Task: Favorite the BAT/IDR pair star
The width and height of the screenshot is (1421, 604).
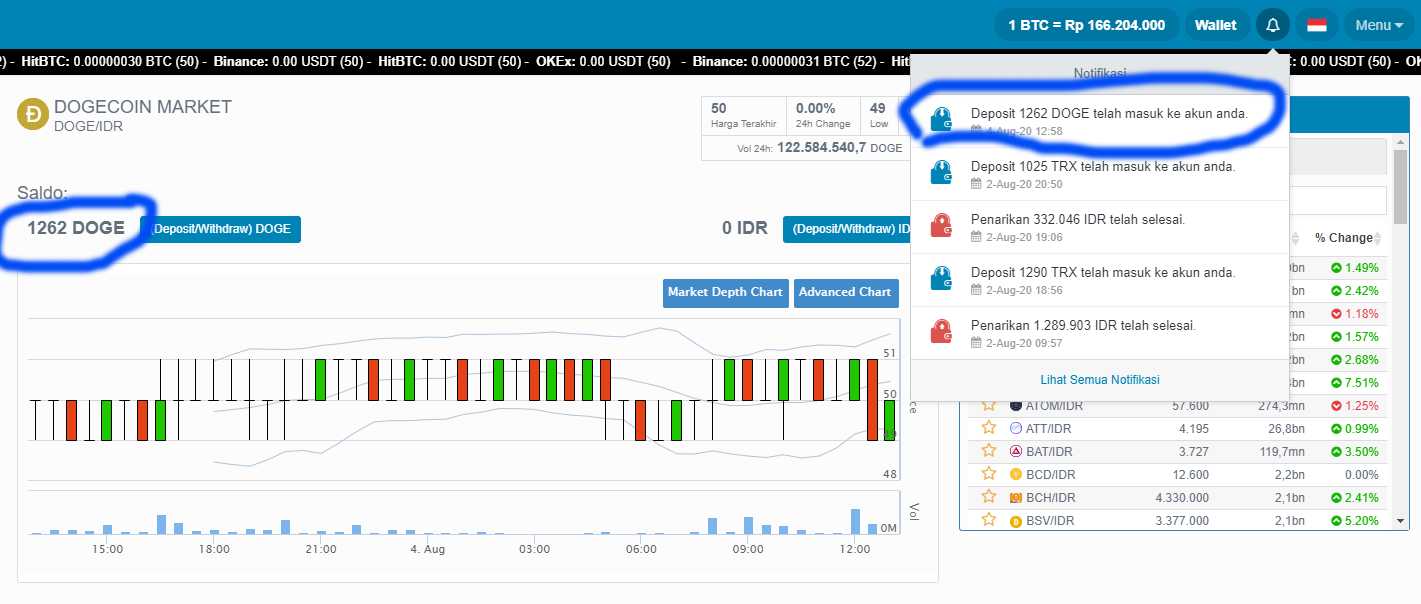Action: 989,450
